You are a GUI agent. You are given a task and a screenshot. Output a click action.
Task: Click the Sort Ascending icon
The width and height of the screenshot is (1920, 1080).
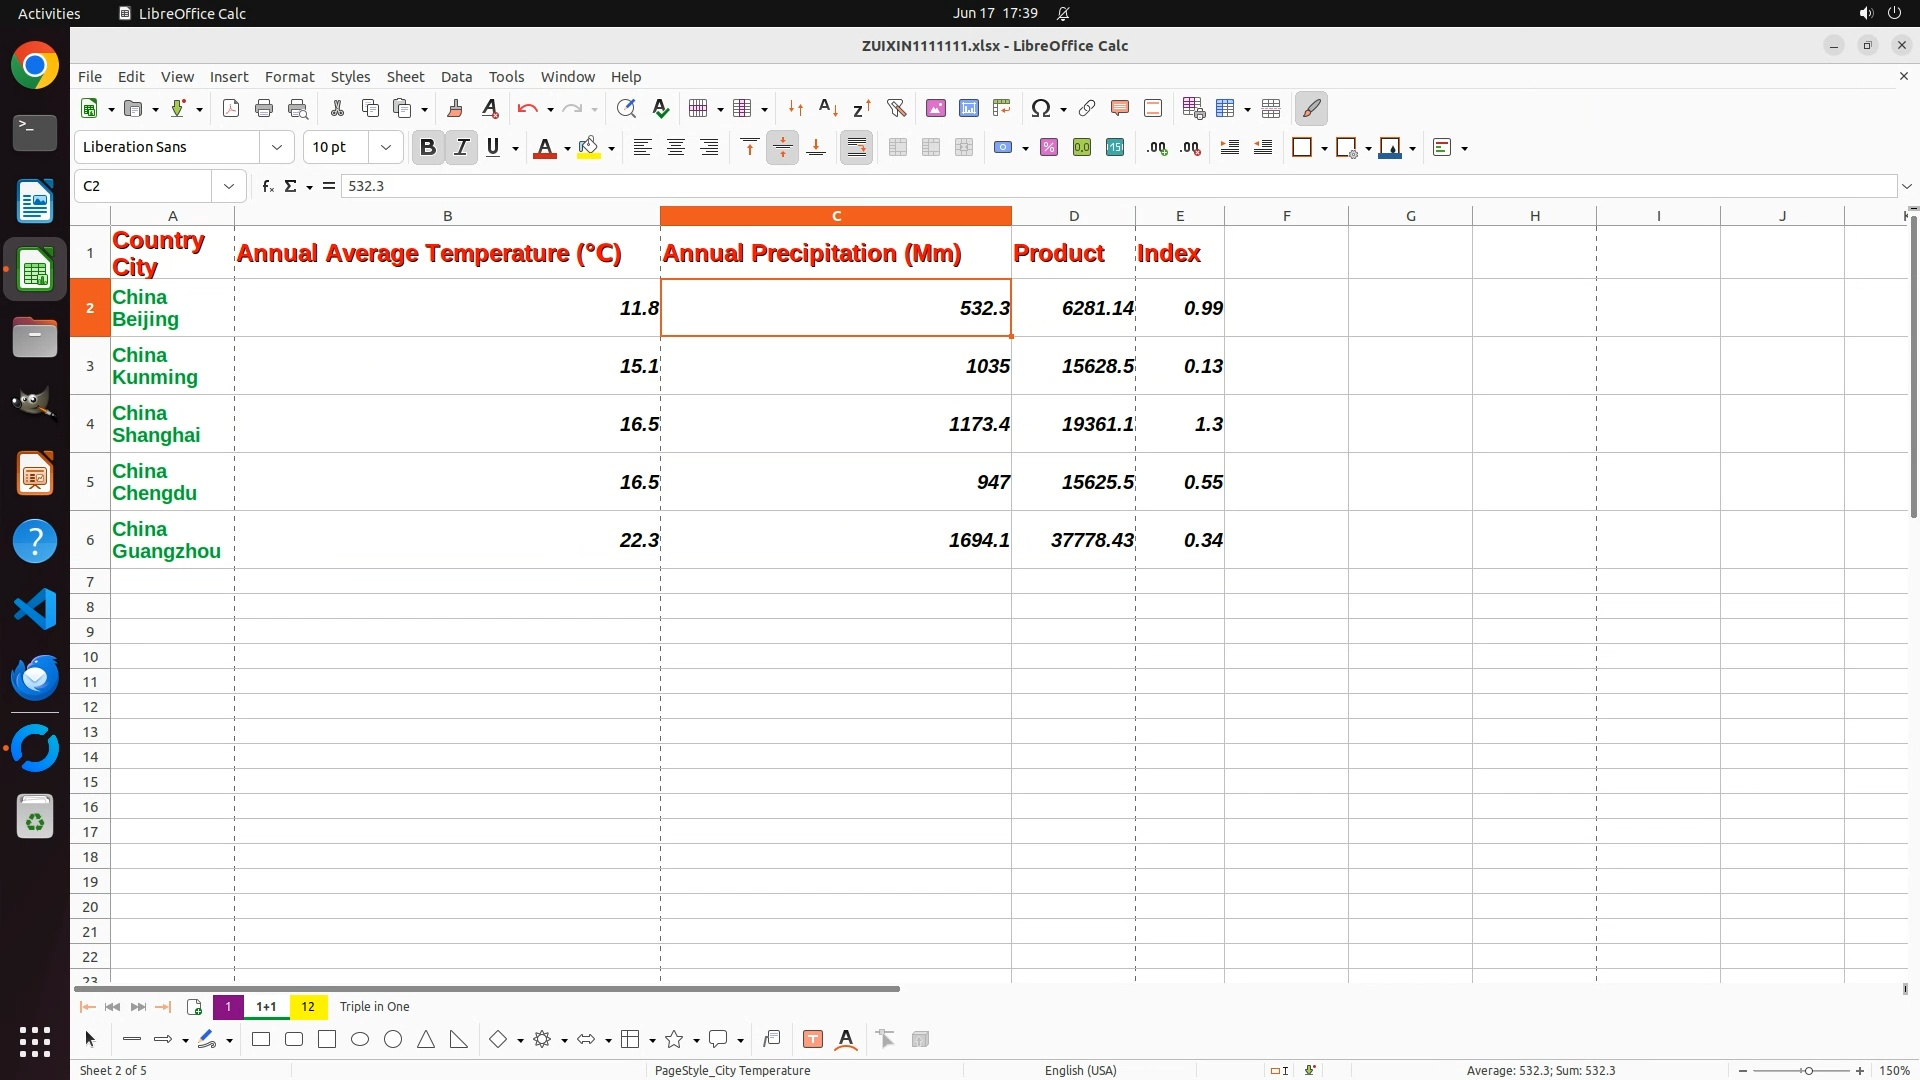coord(828,108)
